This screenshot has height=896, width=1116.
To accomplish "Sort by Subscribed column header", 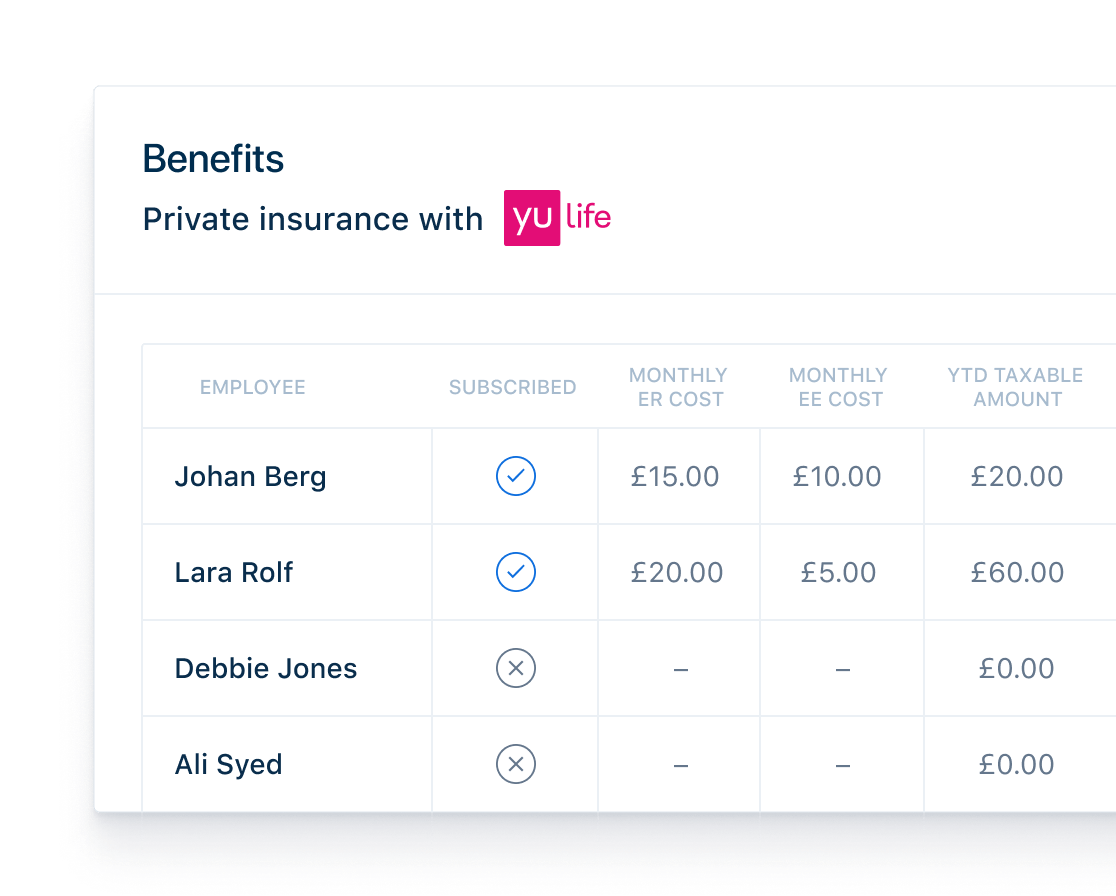I will 512,387.
